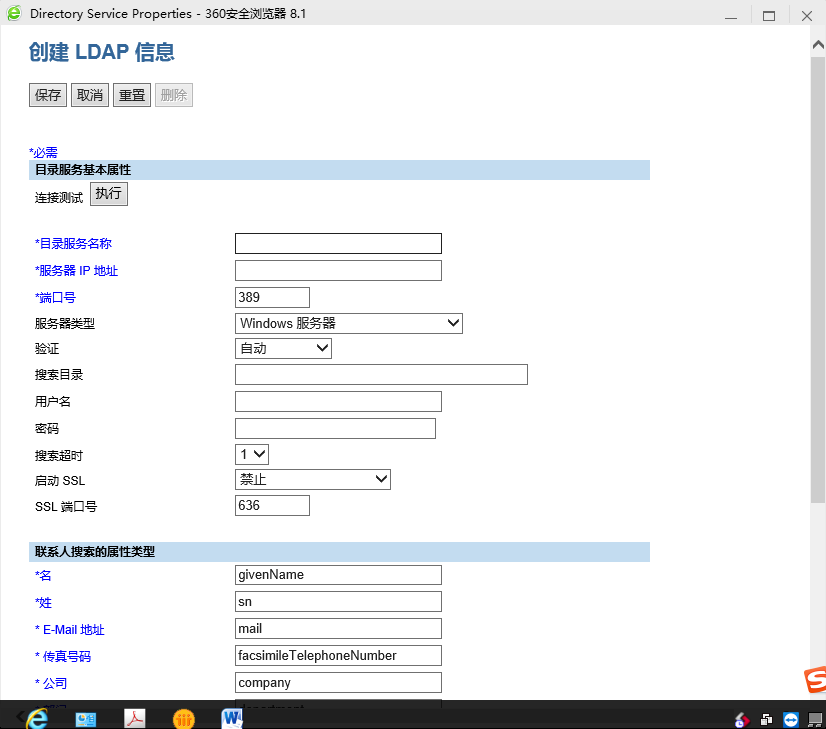Open Adobe Reader from the taskbar
Screen dimensions: 826x729
tap(135, 718)
